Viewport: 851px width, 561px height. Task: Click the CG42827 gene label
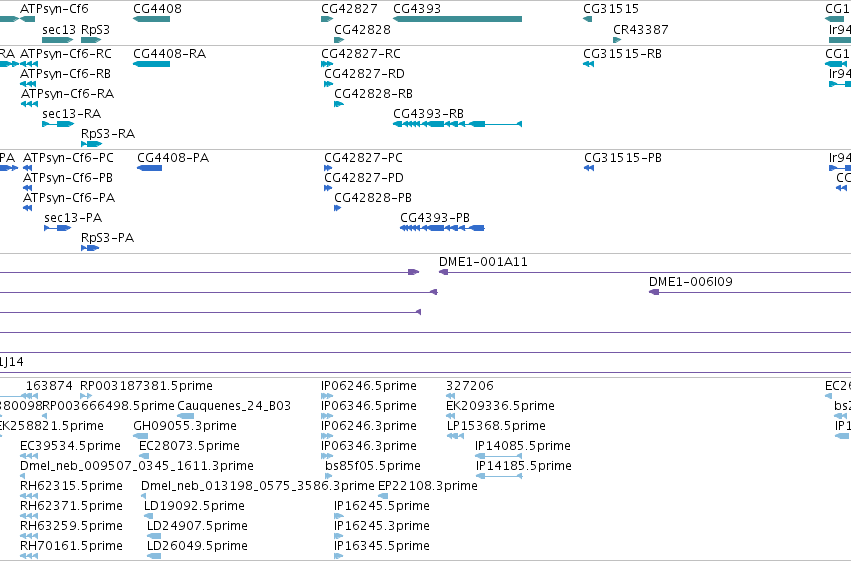pyautogui.click(x=349, y=9)
